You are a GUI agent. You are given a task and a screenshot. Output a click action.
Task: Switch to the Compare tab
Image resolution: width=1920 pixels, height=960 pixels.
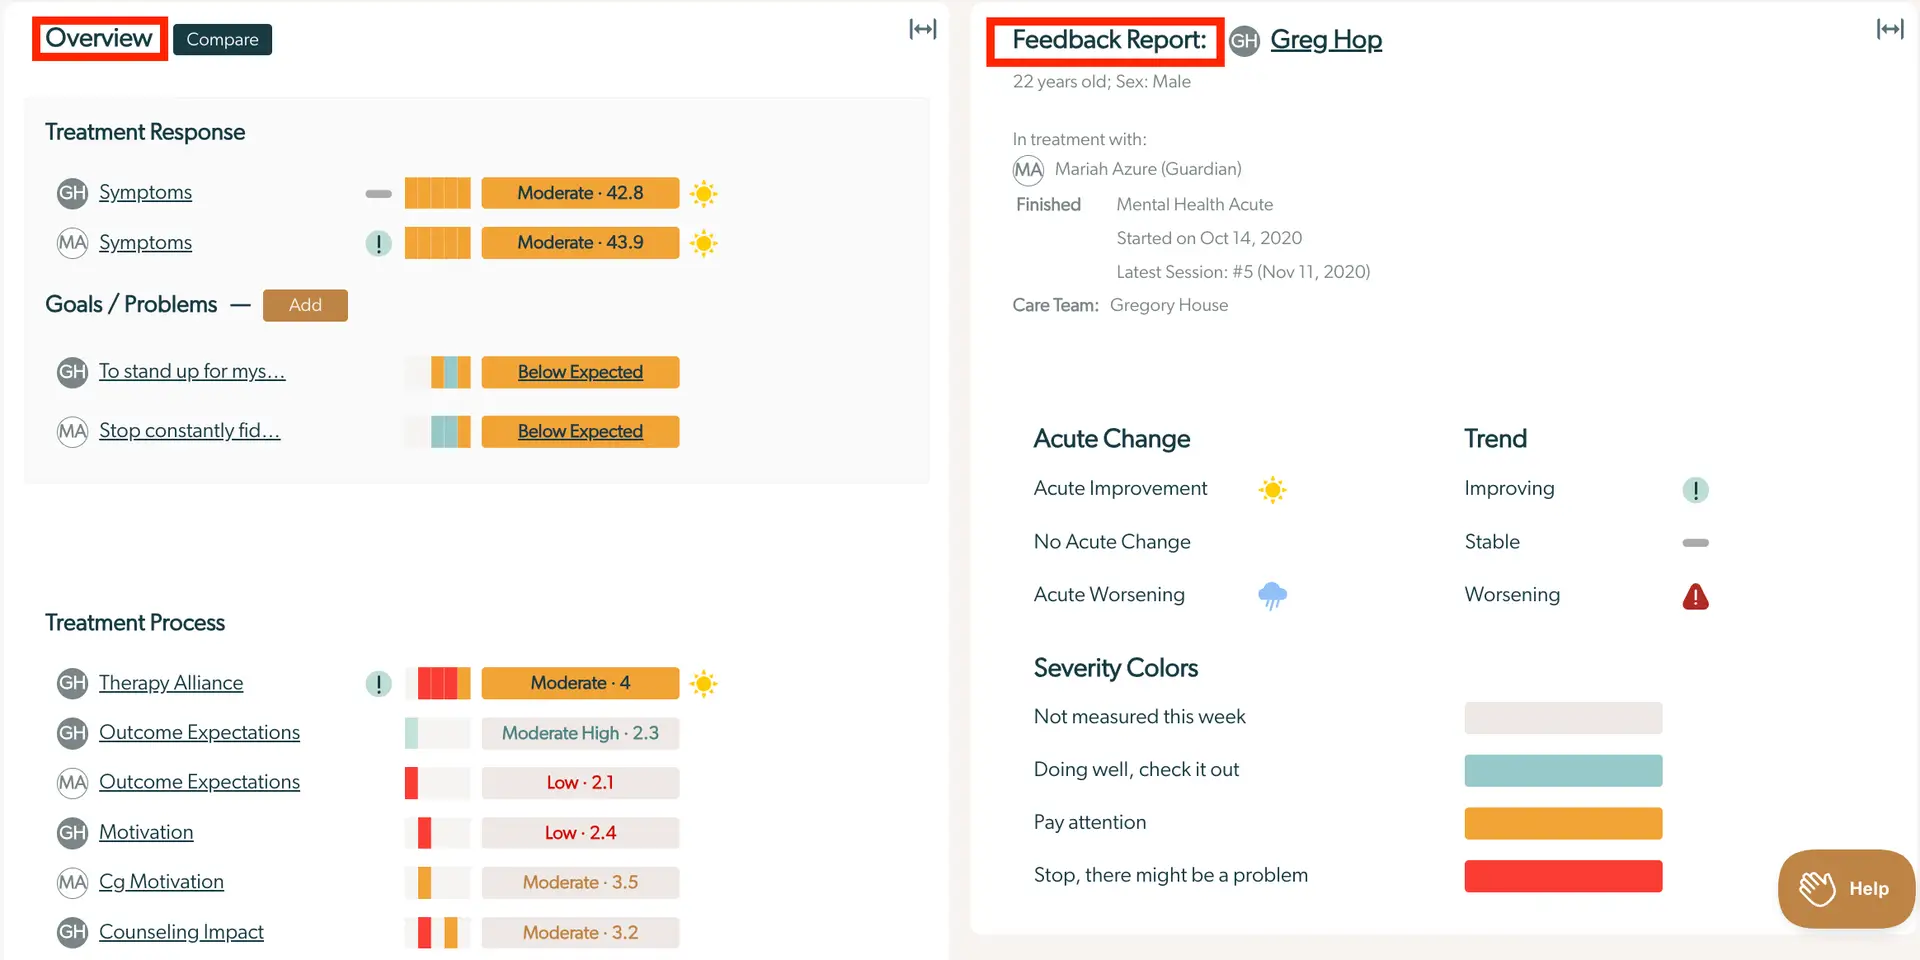[x=221, y=39]
